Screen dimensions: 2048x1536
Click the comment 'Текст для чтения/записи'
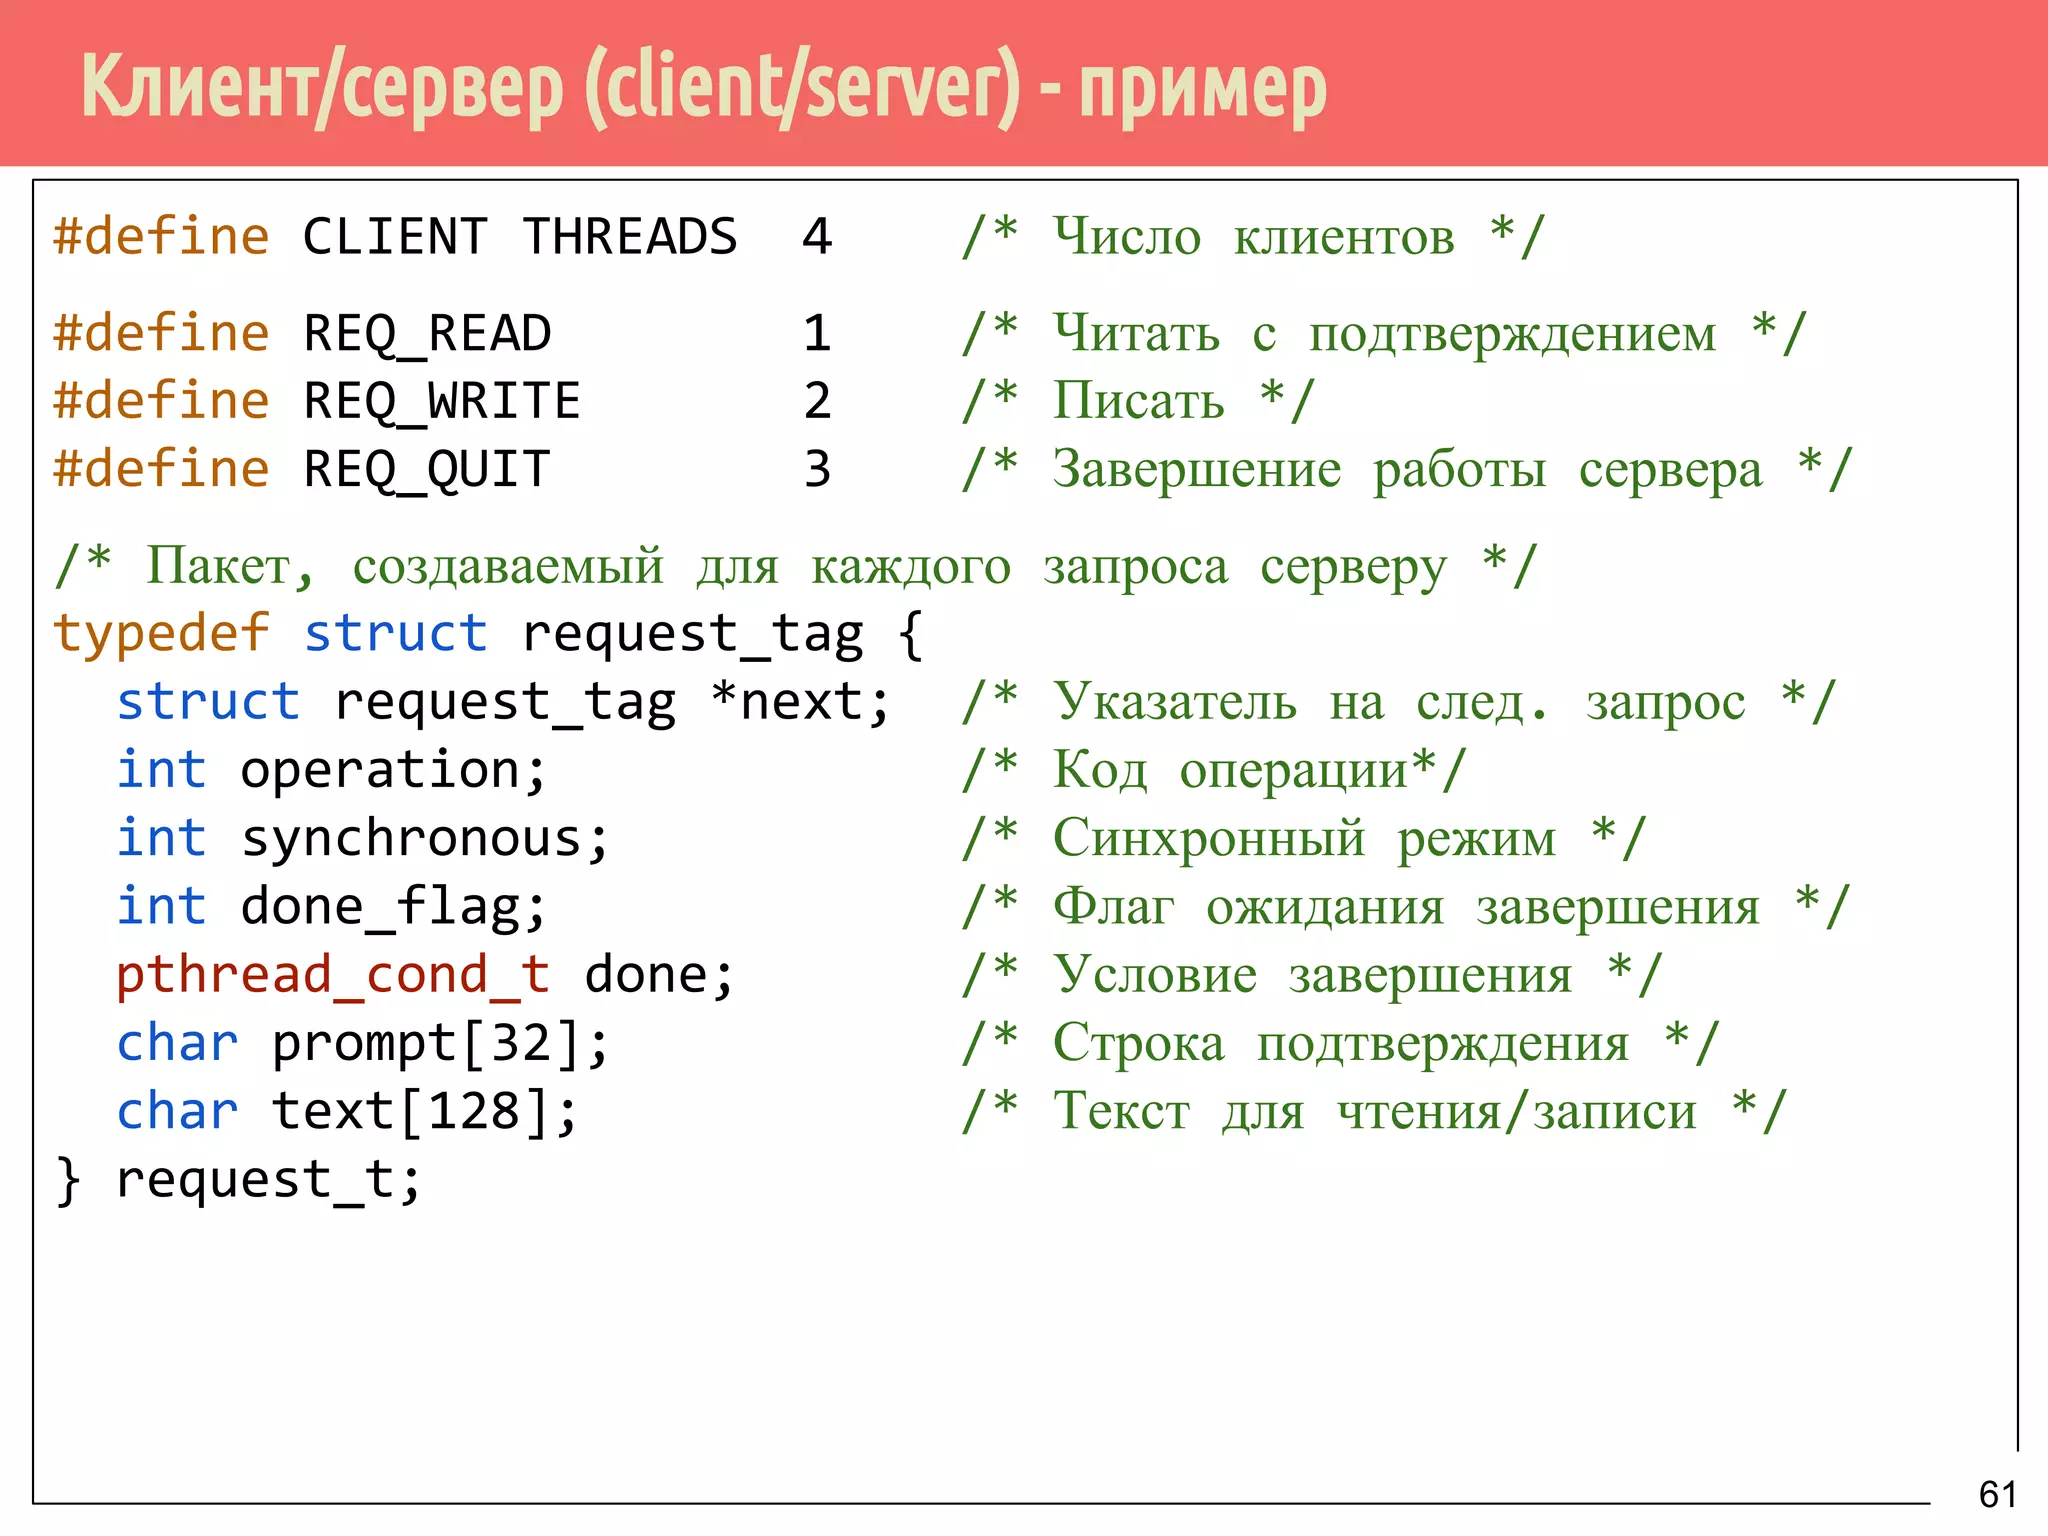click(x=1374, y=1112)
